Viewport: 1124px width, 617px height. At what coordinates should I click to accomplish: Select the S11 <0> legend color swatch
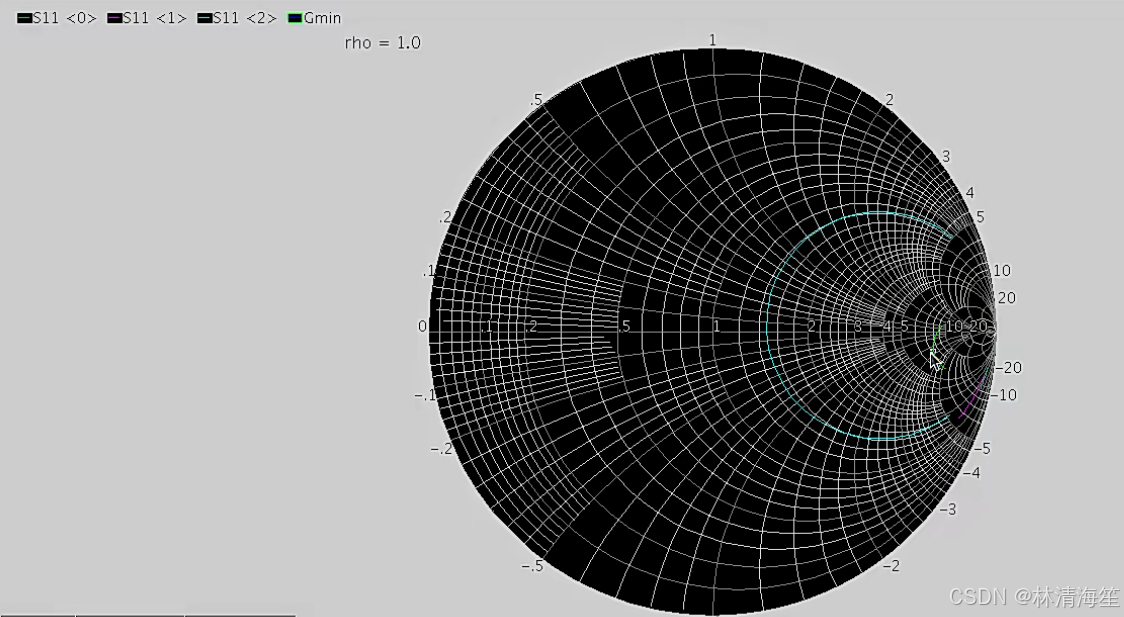(x=24, y=18)
